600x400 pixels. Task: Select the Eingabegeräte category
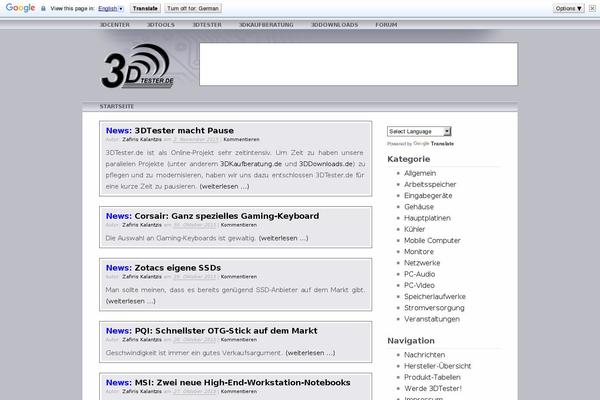[428, 196]
